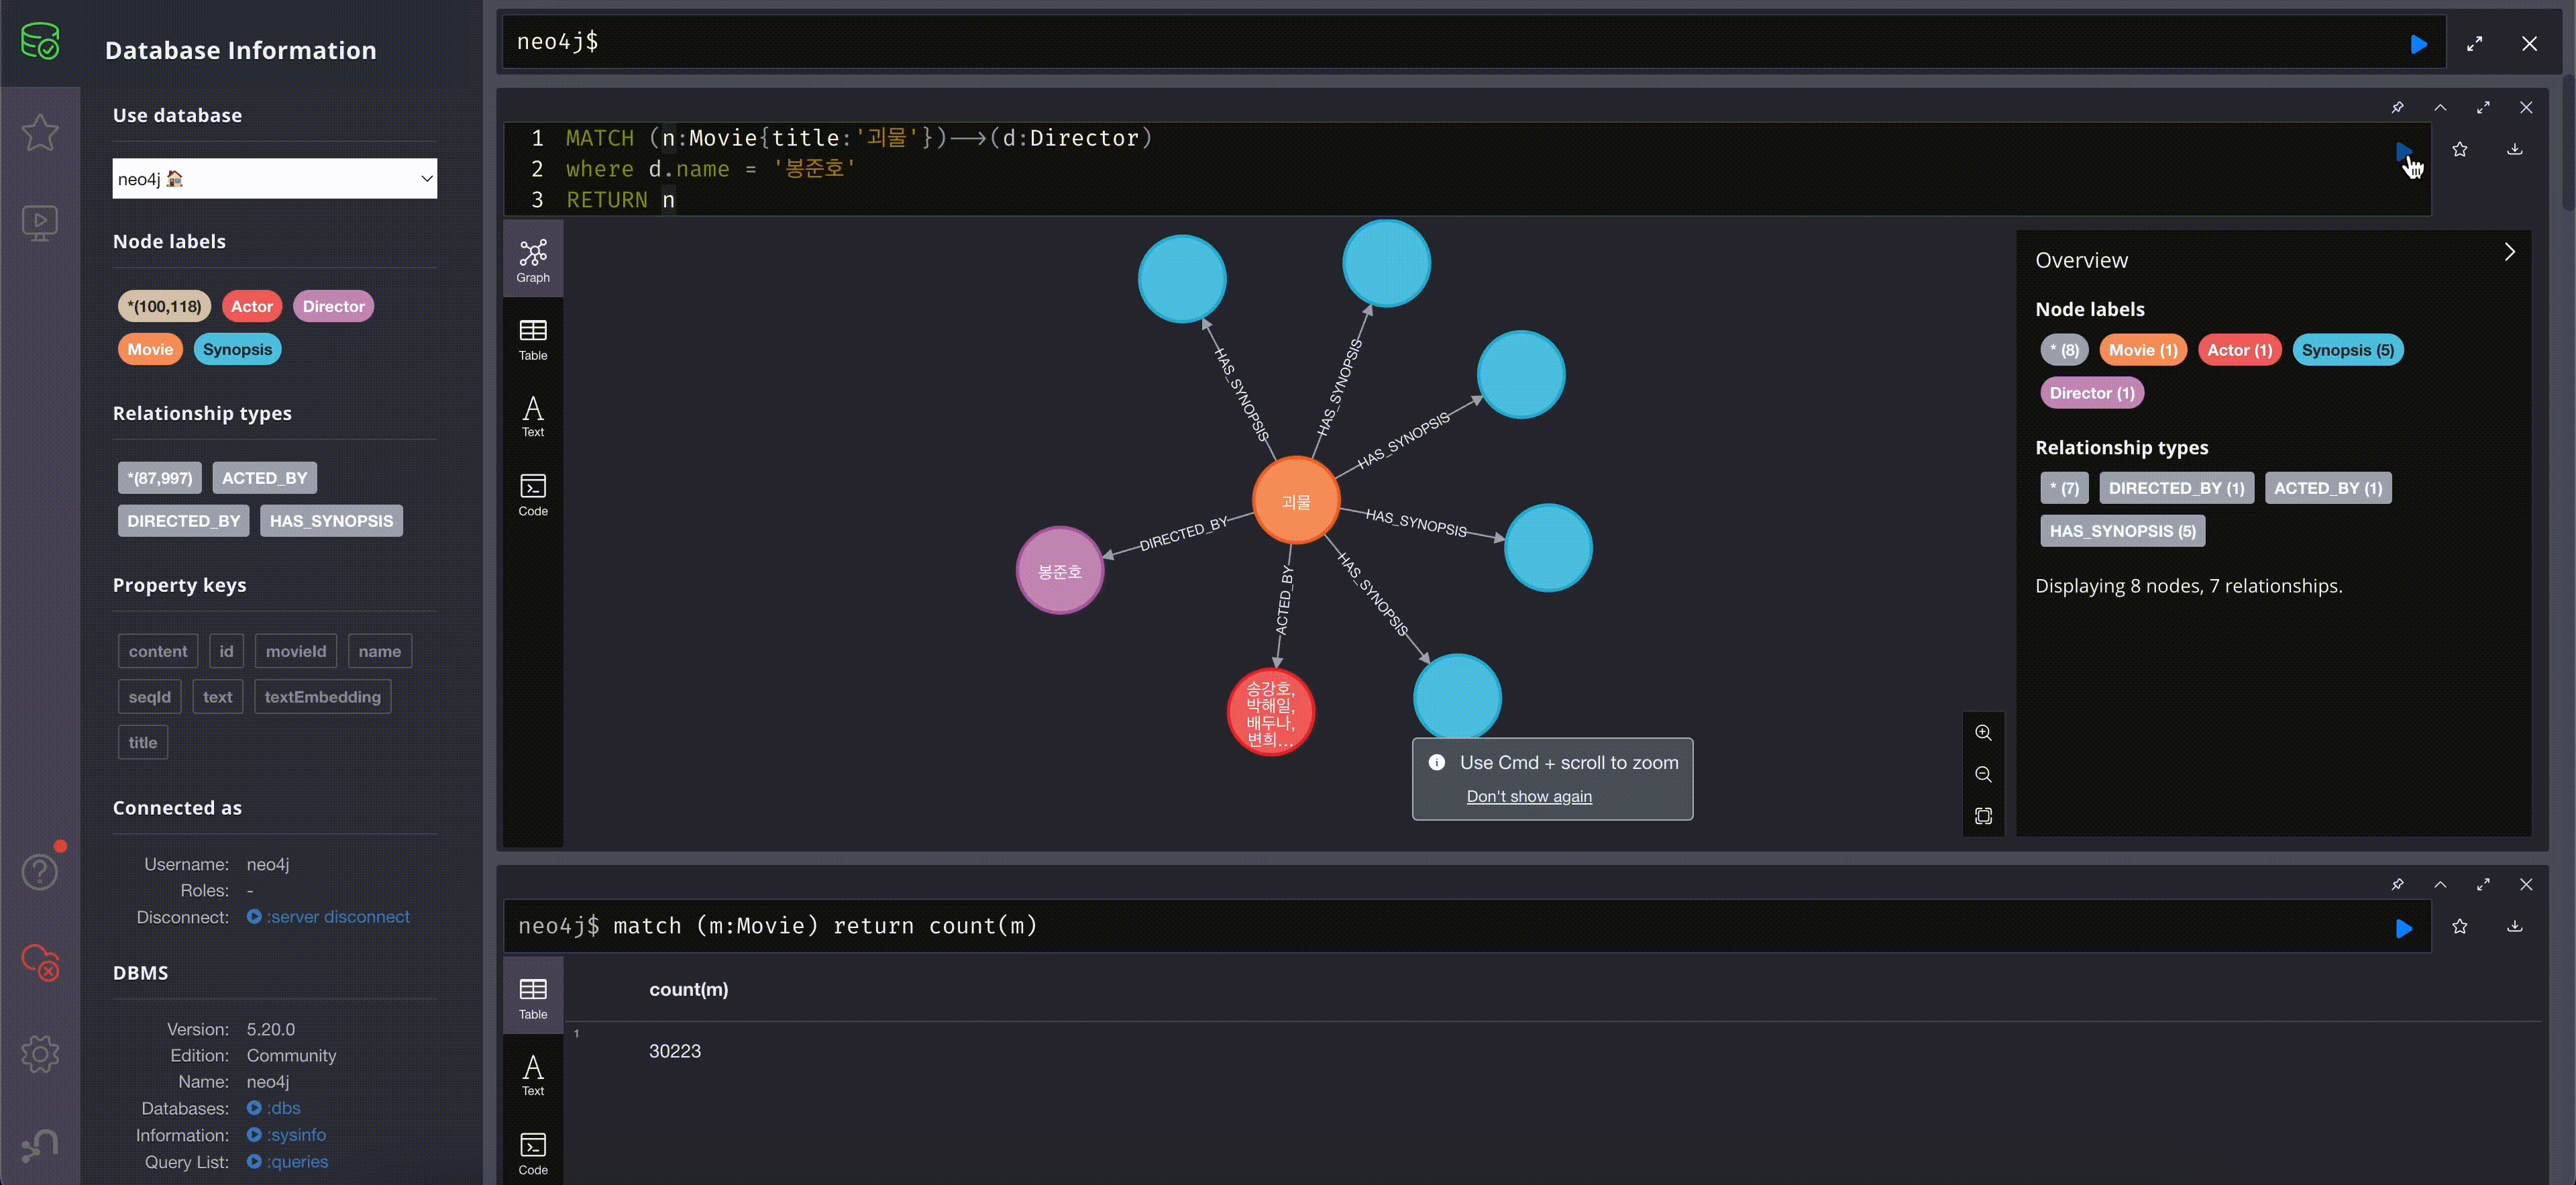Collapse the MATCH query result frame

coord(2440,107)
